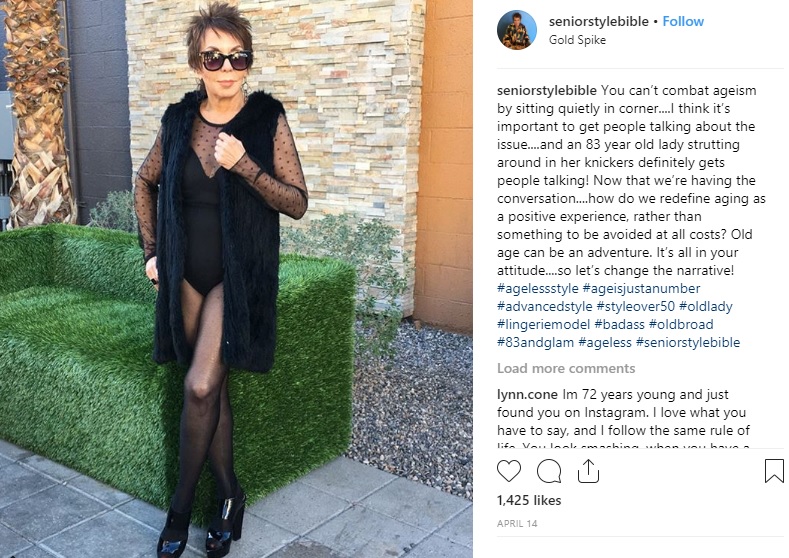Image resolution: width=789 pixels, height=558 pixels.
Task: Like the post with the heart icon
Action: pos(509,471)
